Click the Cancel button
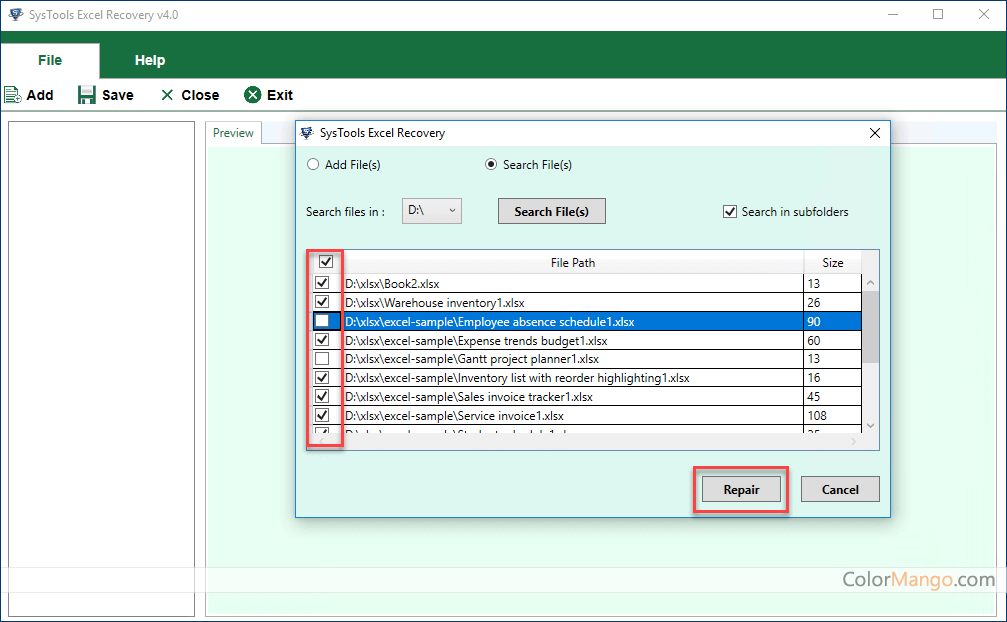 coord(840,490)
